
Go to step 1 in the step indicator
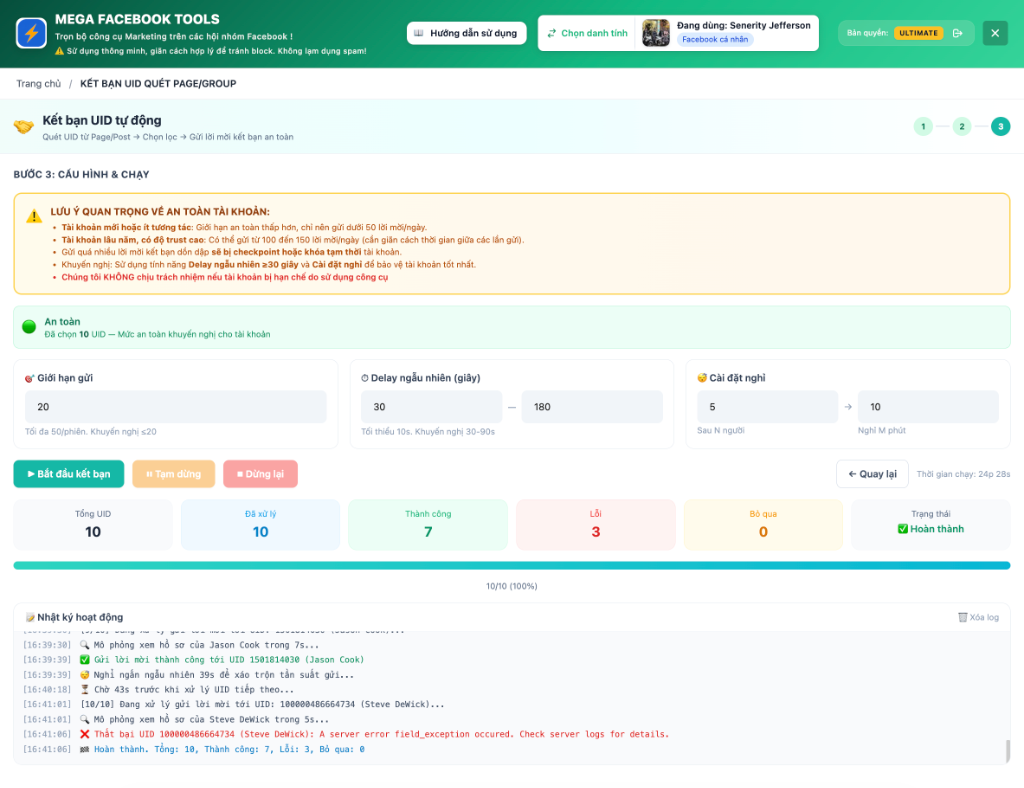pyautogui.click(x=923, y=127)
